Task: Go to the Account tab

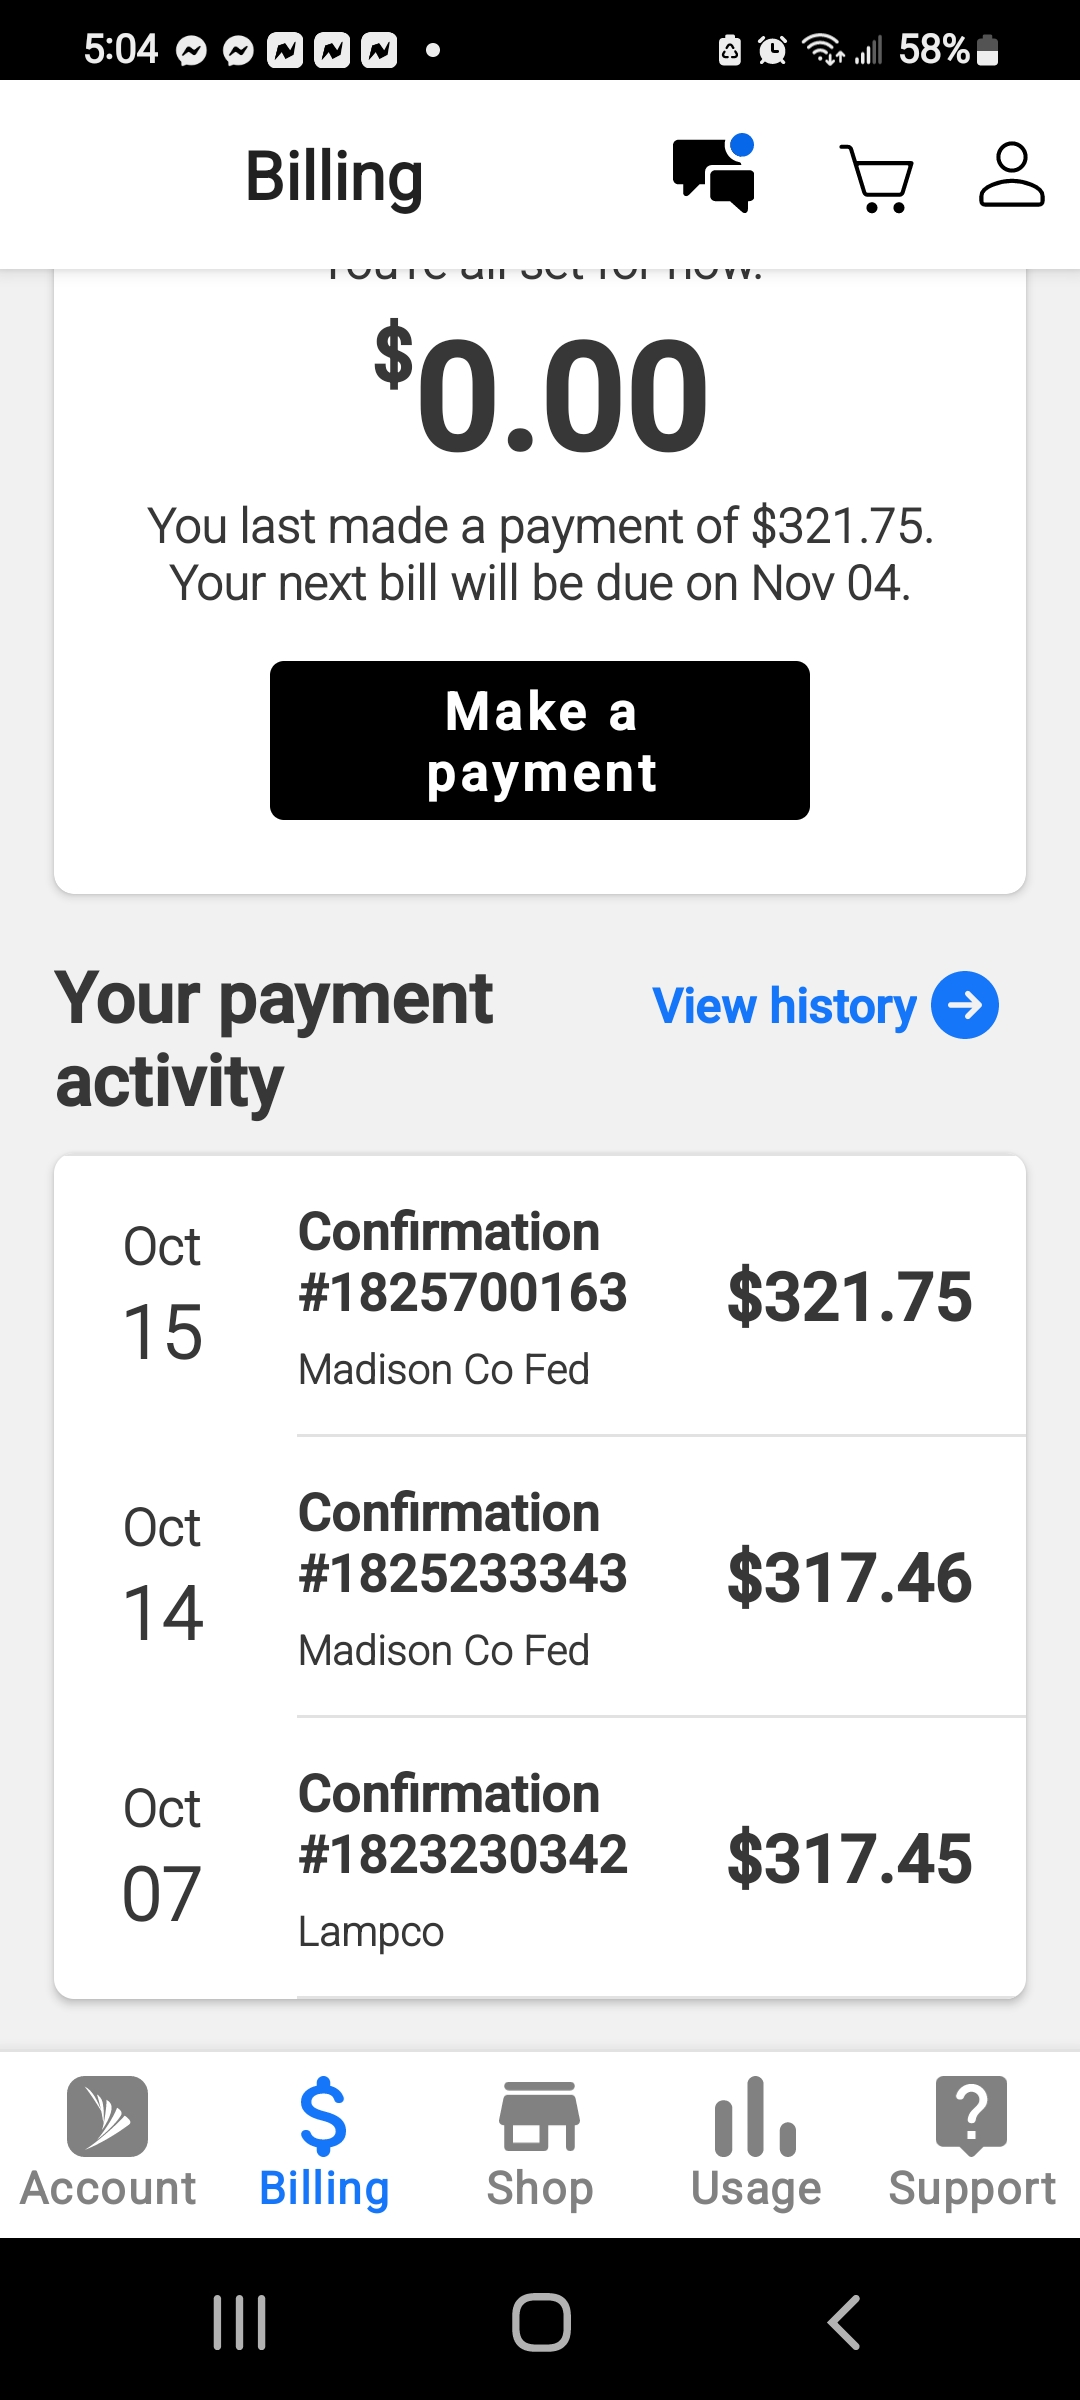Action: (108, 2142)
